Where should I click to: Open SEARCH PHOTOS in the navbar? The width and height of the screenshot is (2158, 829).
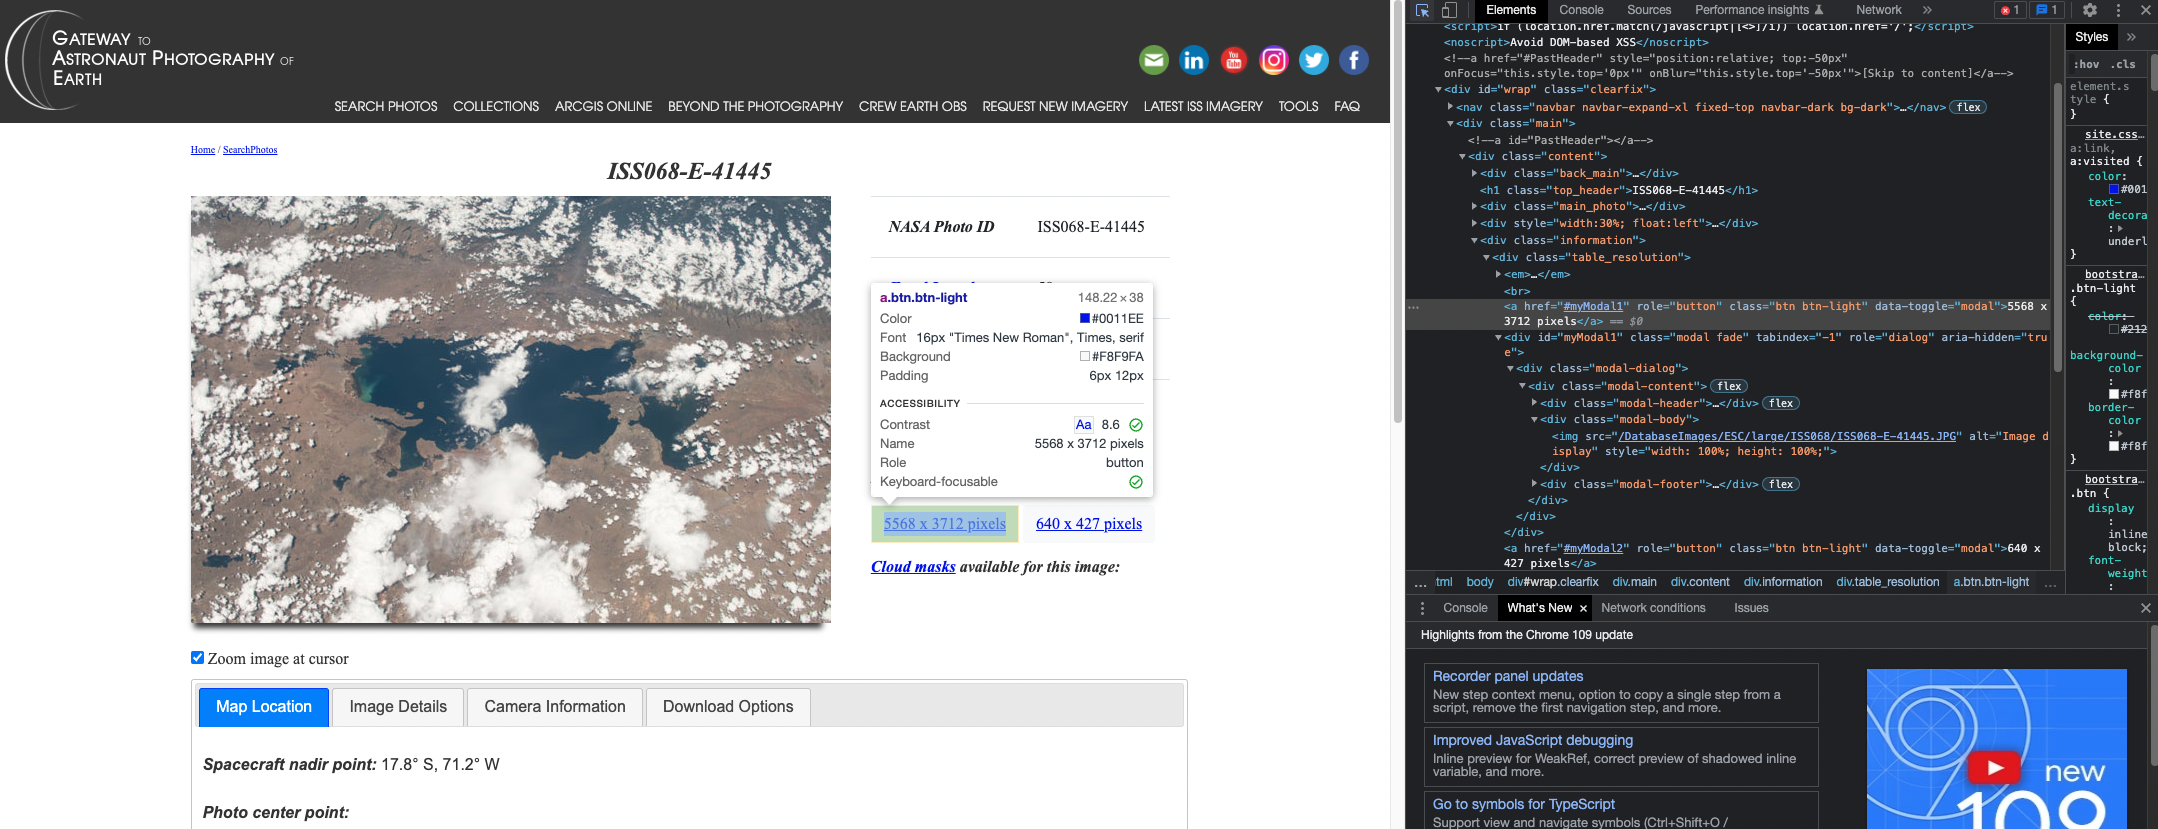(x=386, y=106)
